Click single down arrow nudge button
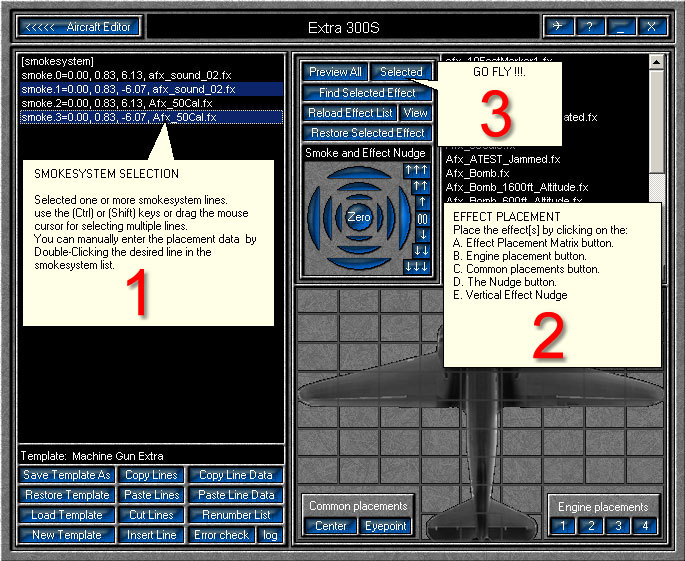685x561 pixels. click(x=422, y=235)
